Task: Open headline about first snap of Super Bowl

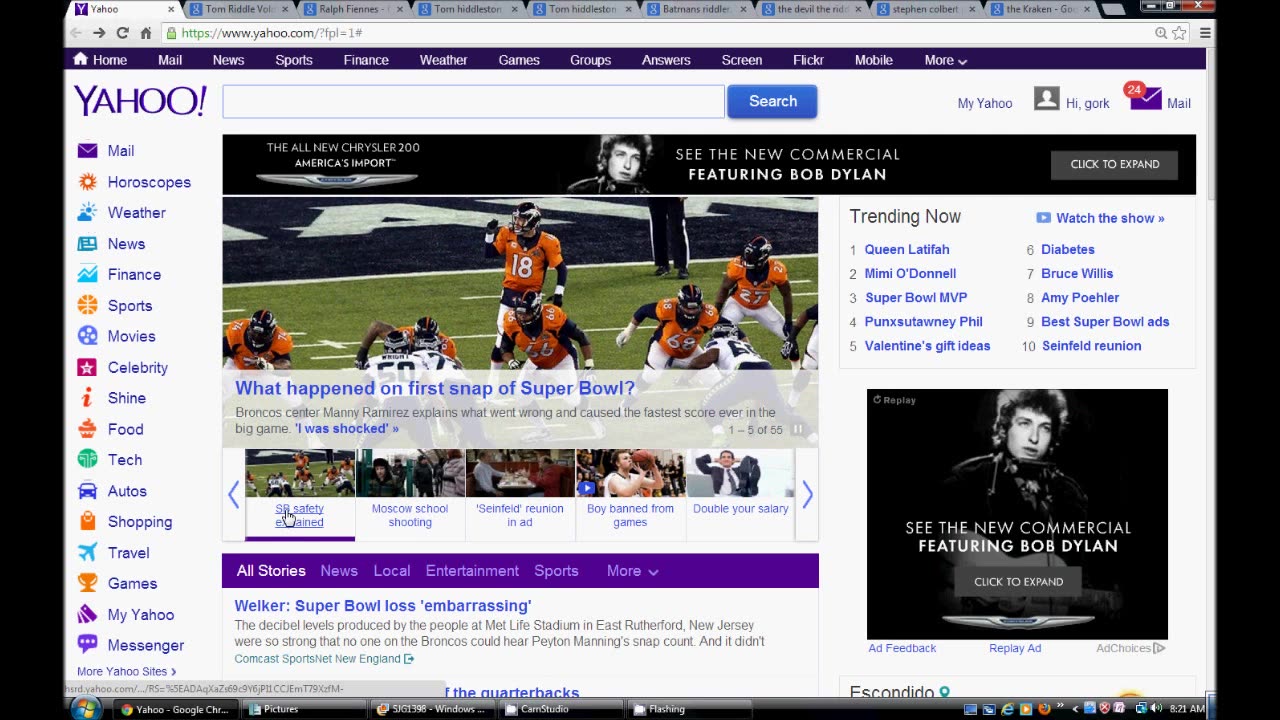Action: [x=435, y=388]
